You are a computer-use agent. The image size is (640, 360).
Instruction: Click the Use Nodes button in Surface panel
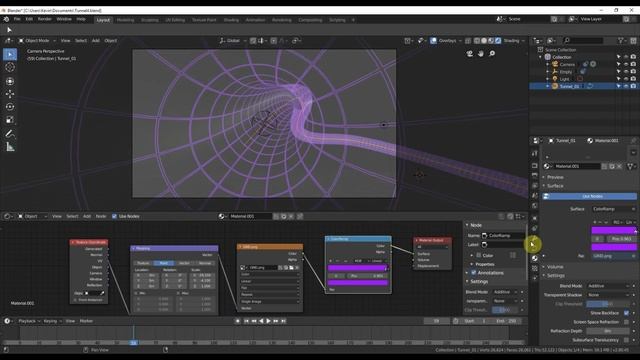pos(589,196)
